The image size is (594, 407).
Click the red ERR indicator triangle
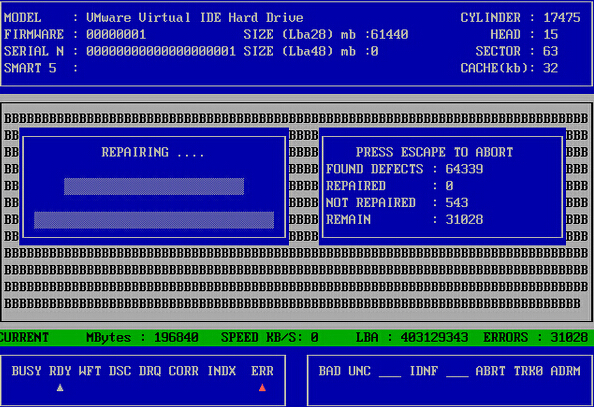click(262, 388)
